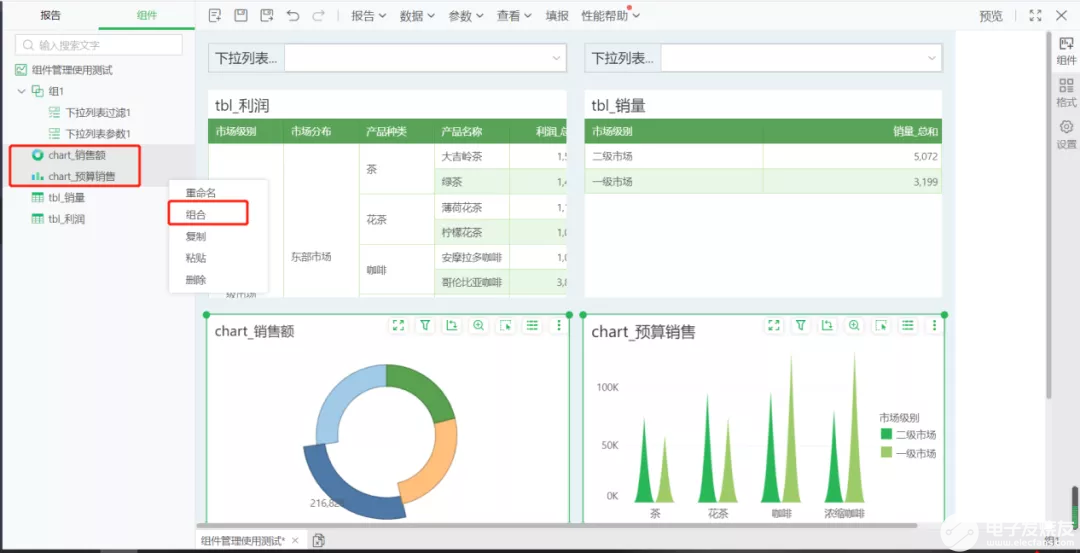Image resolution: width=1080 pixels, height=553 pixels.
Task: Click the list icon on chart_预算销售
Action: click(908, 325)
